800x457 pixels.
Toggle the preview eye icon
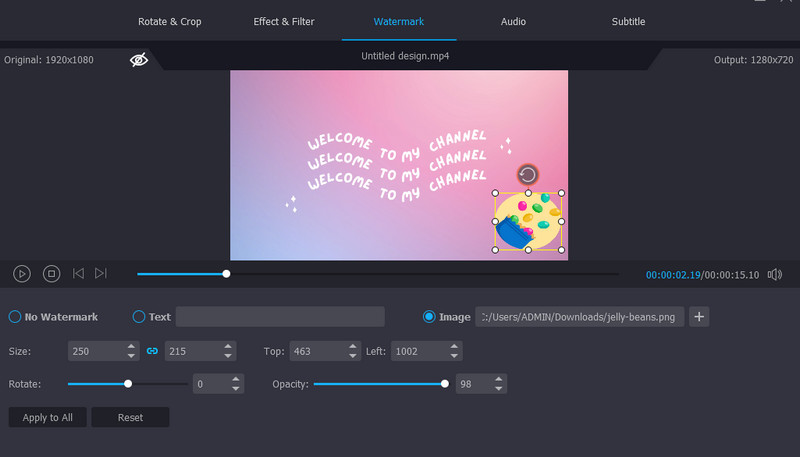139,60
